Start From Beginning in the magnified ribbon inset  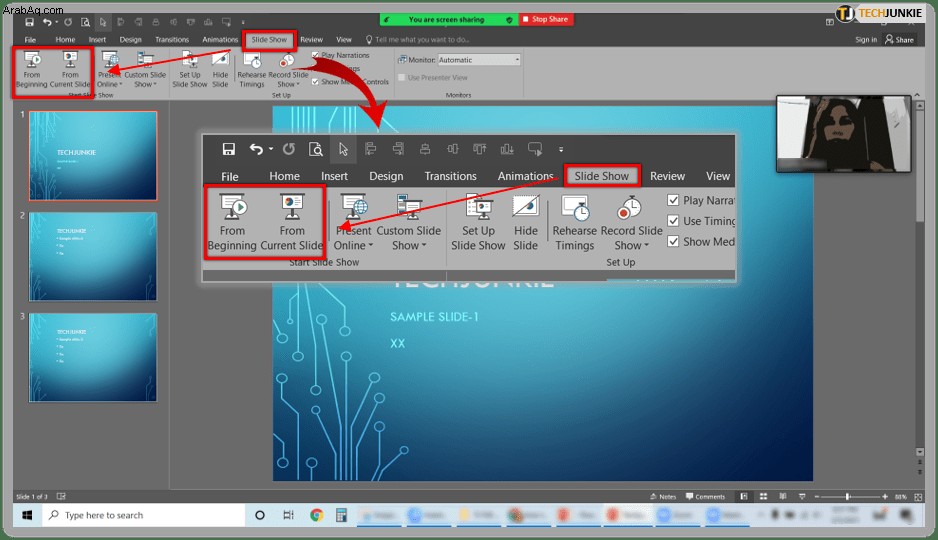232,222
